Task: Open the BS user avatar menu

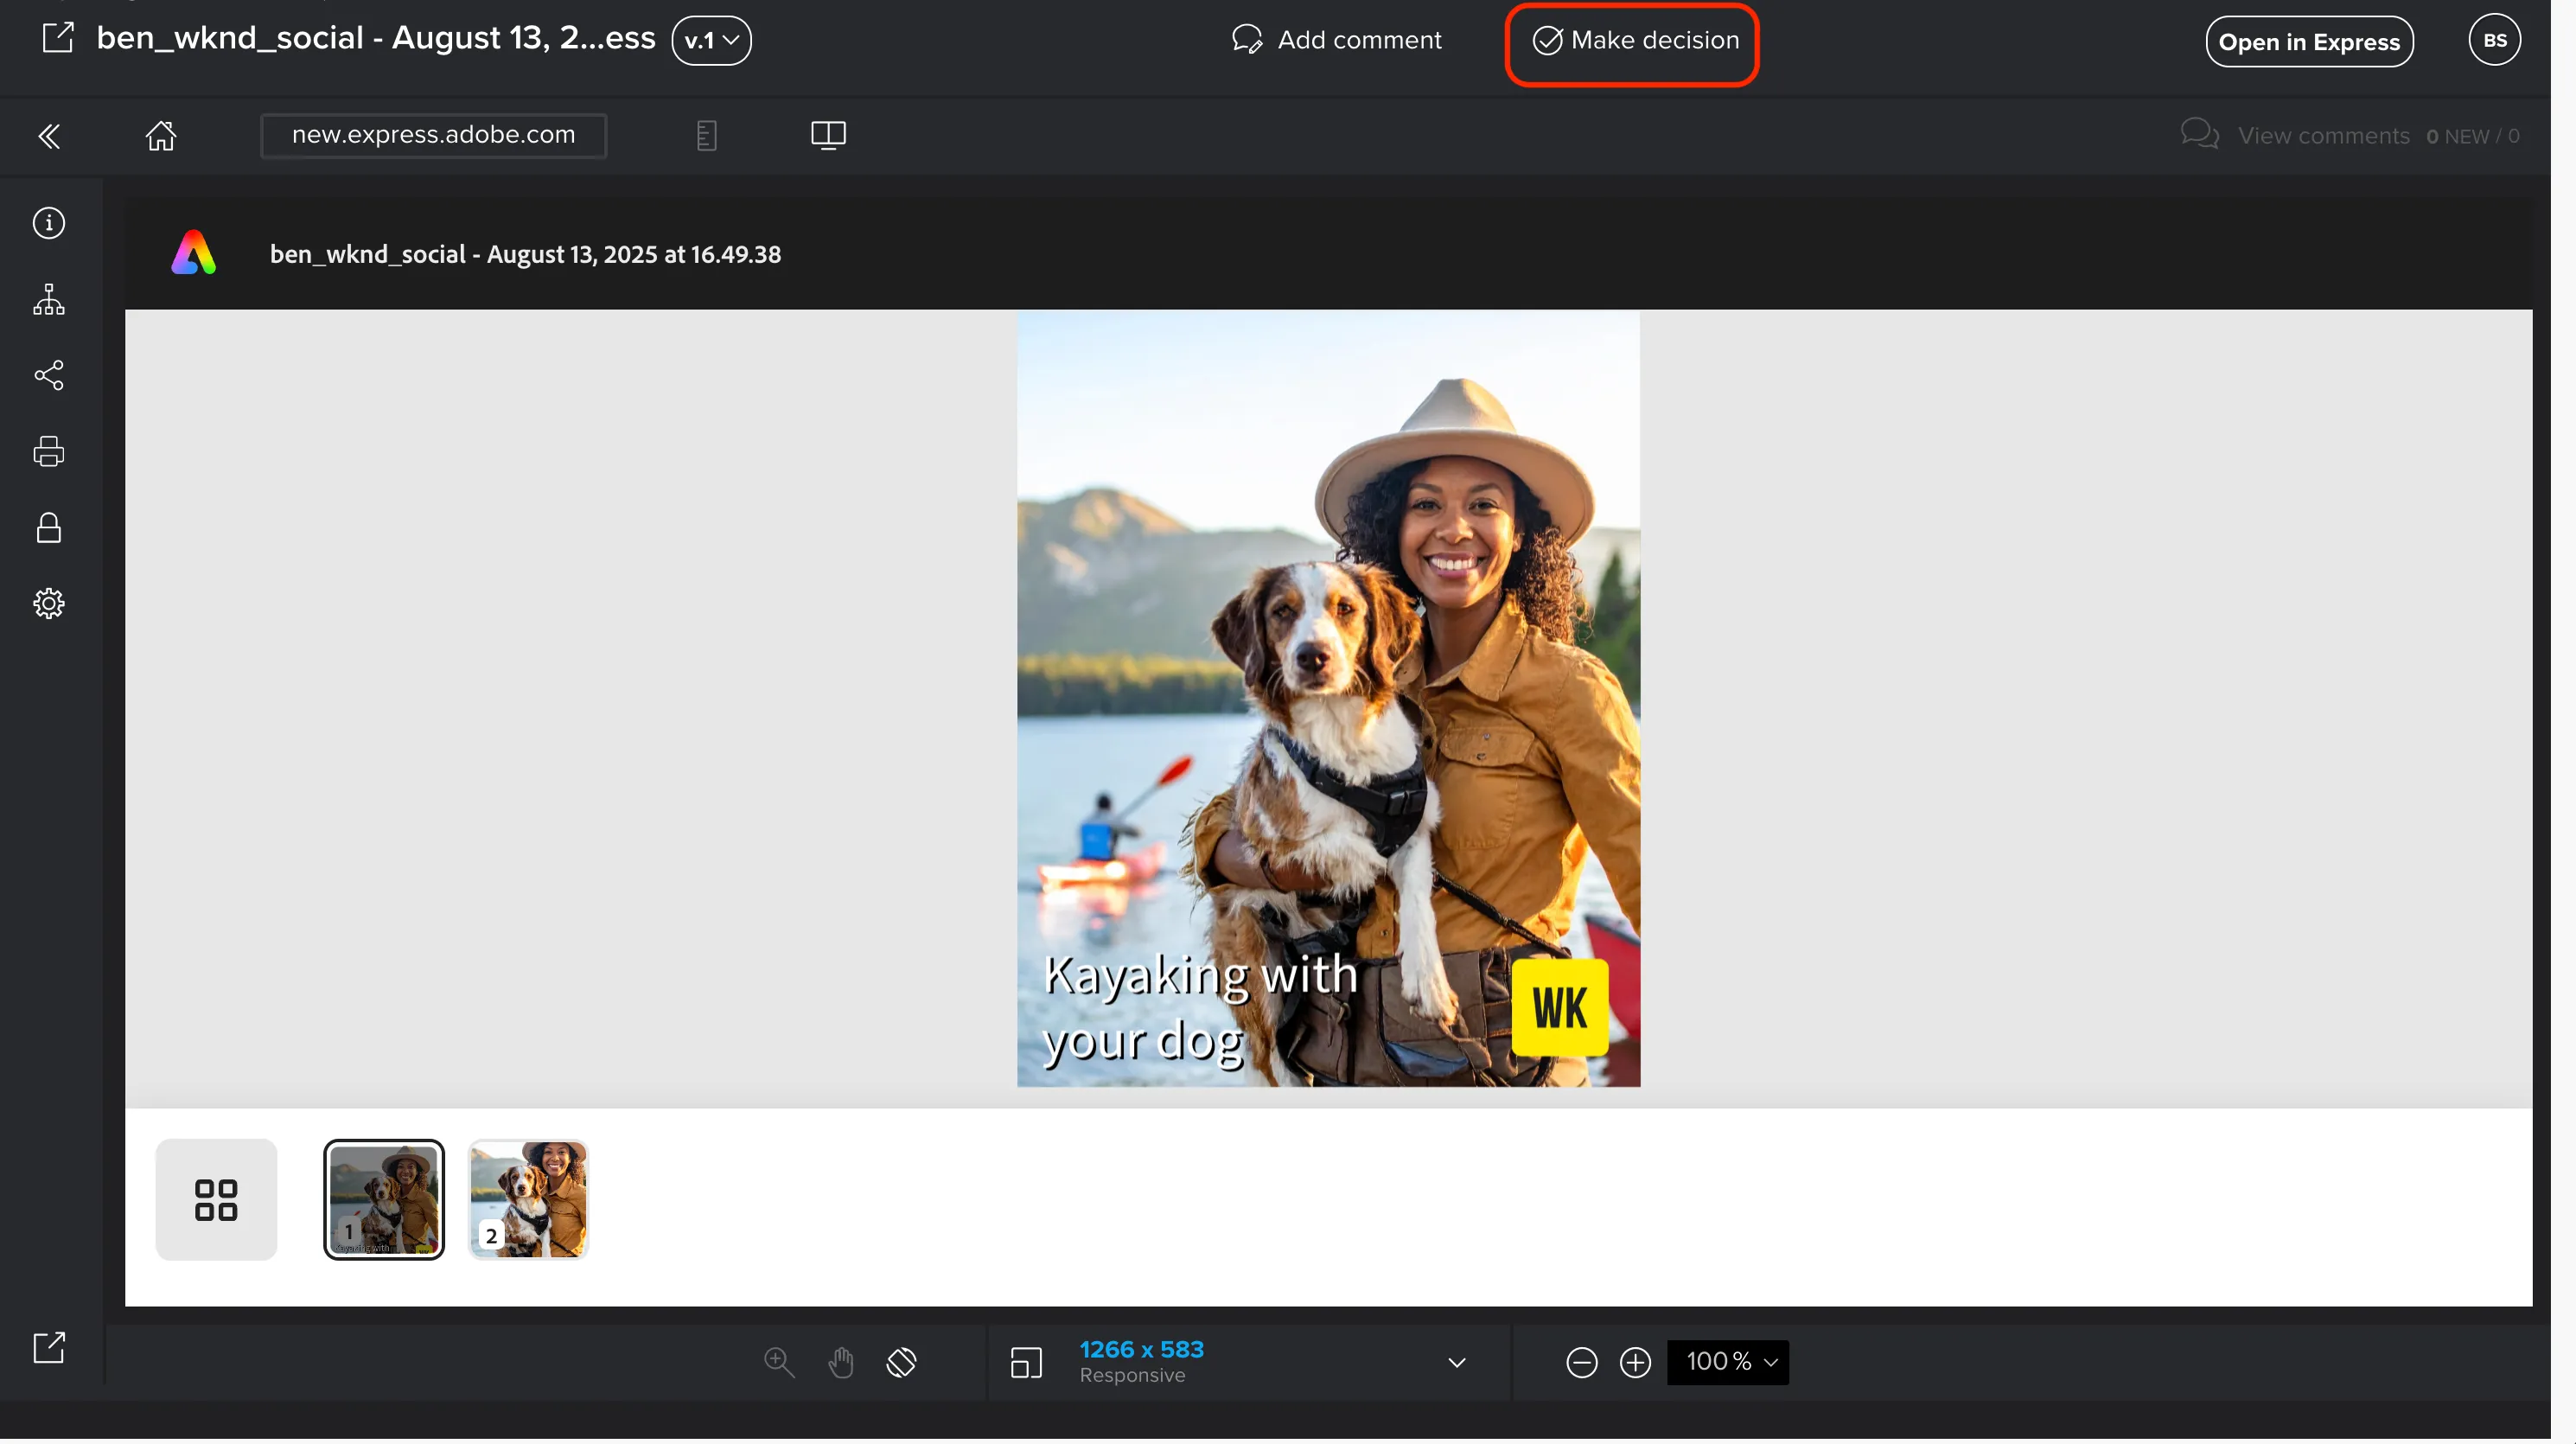Action: coord(2493,41)
